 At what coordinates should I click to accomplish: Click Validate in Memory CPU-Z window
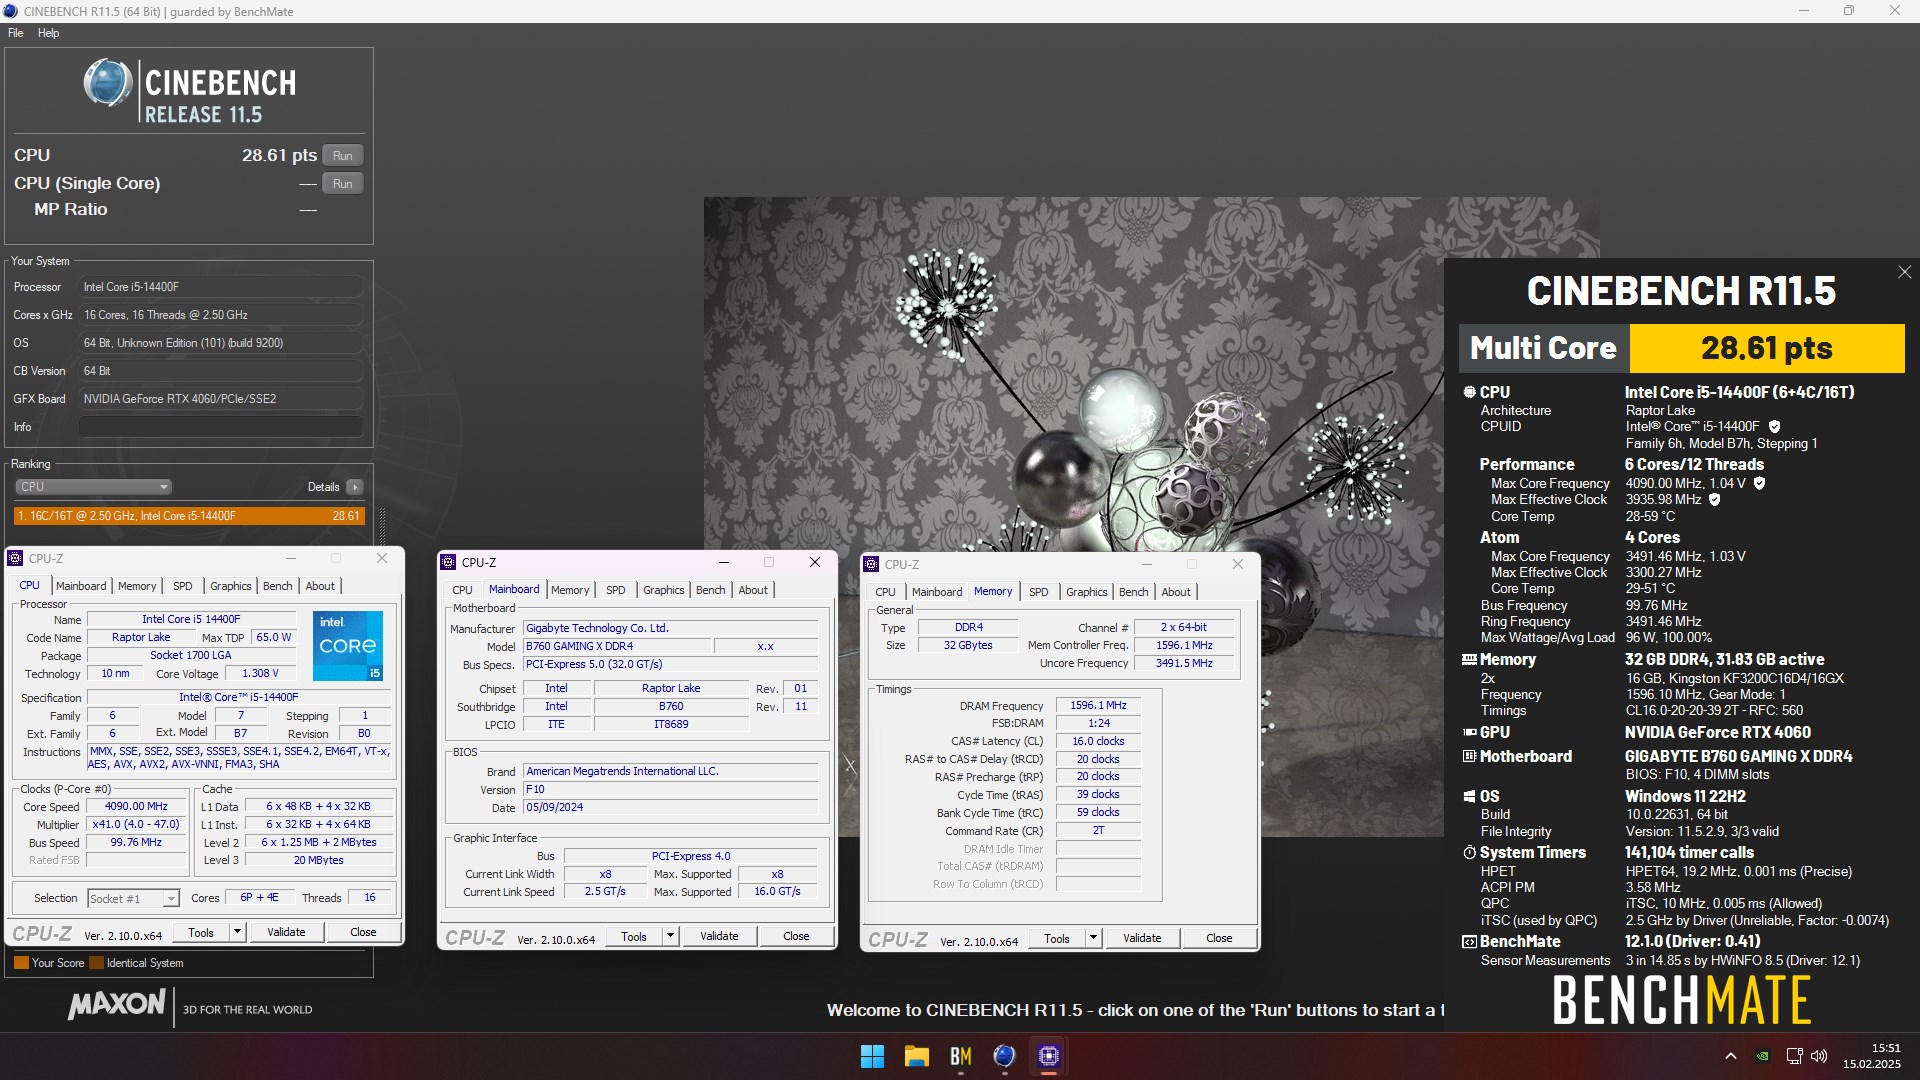click(x=1142, y=938)
